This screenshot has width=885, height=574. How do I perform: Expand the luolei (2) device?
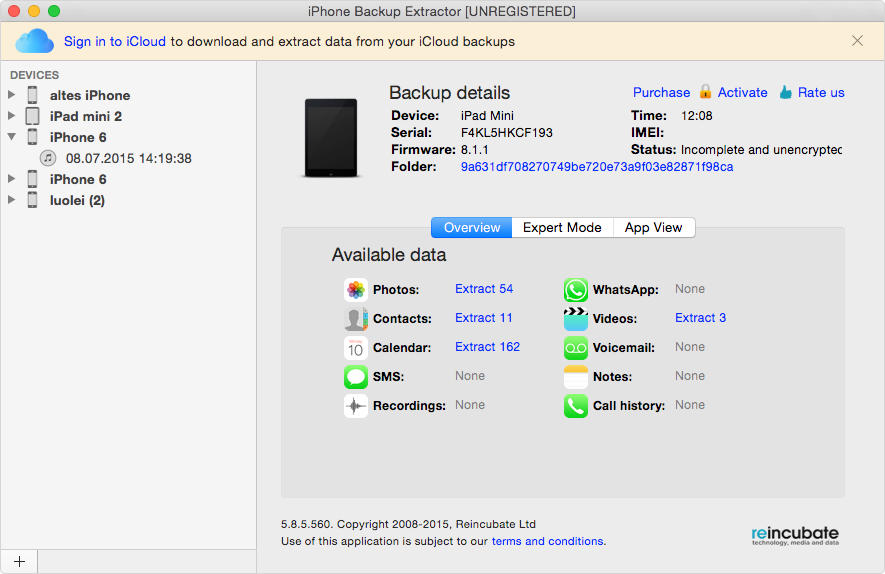11,200
